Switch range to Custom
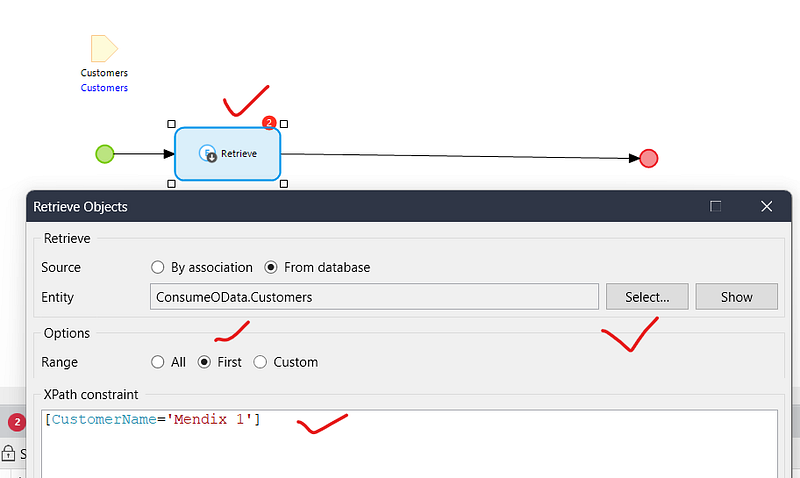This screenshot has height=478, width=800. pos(260,362)
